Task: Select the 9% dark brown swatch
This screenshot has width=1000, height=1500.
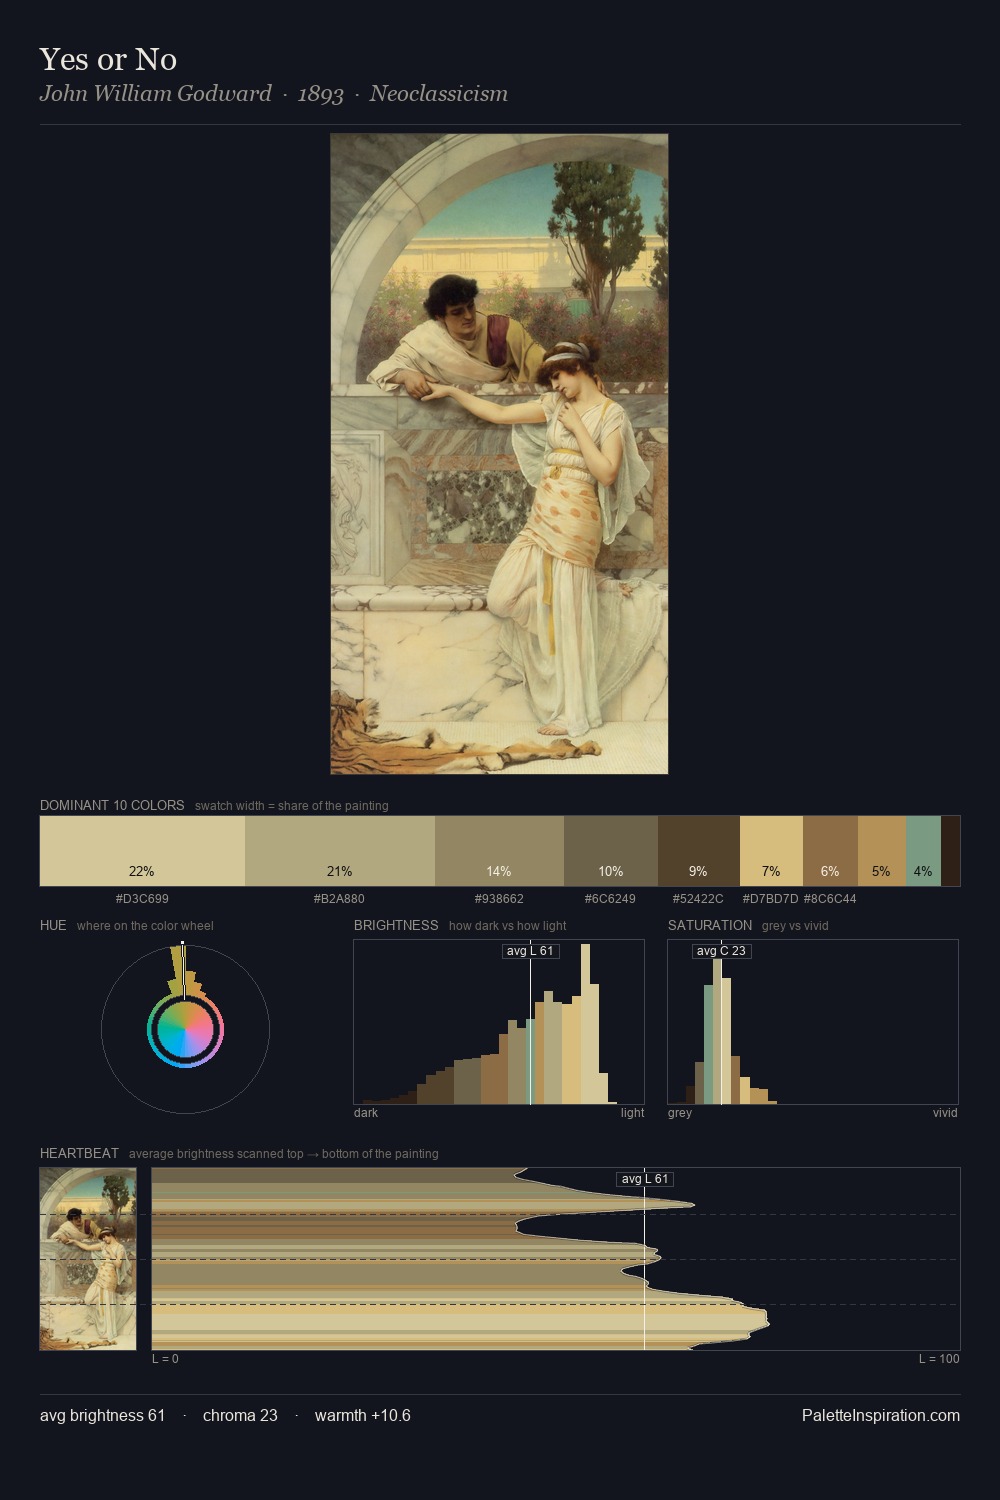Action: 699,851
